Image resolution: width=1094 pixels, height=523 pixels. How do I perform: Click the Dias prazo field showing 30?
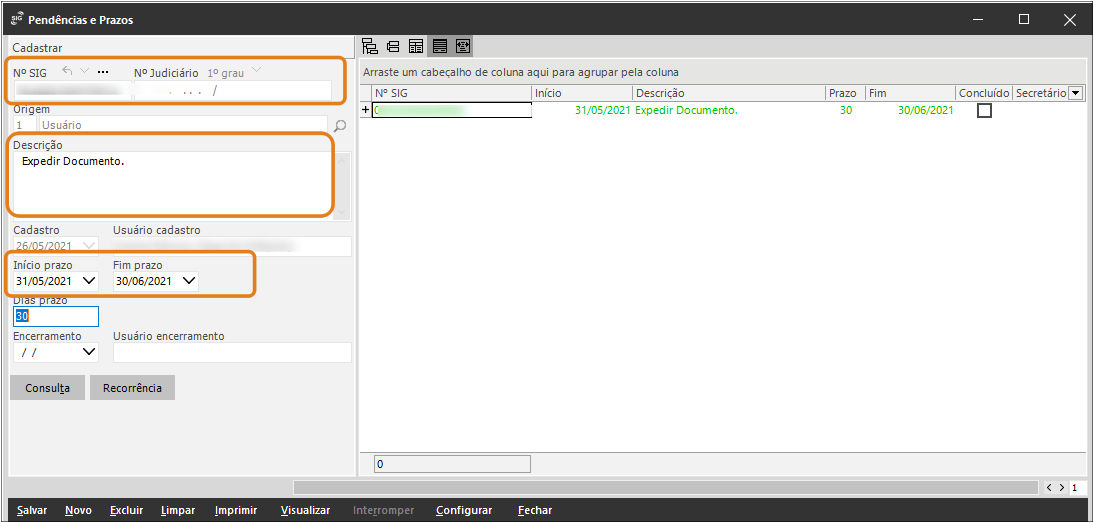[x=56, y=317]
